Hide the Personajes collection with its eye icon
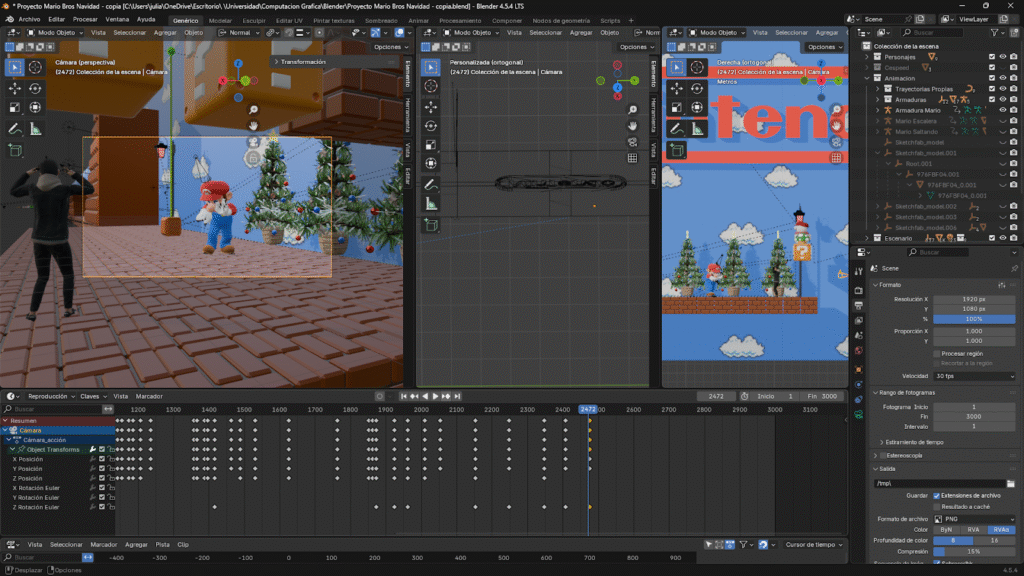Viewport: 1024px width, 576px height. pyautogui.click(x=1003, y=57)
